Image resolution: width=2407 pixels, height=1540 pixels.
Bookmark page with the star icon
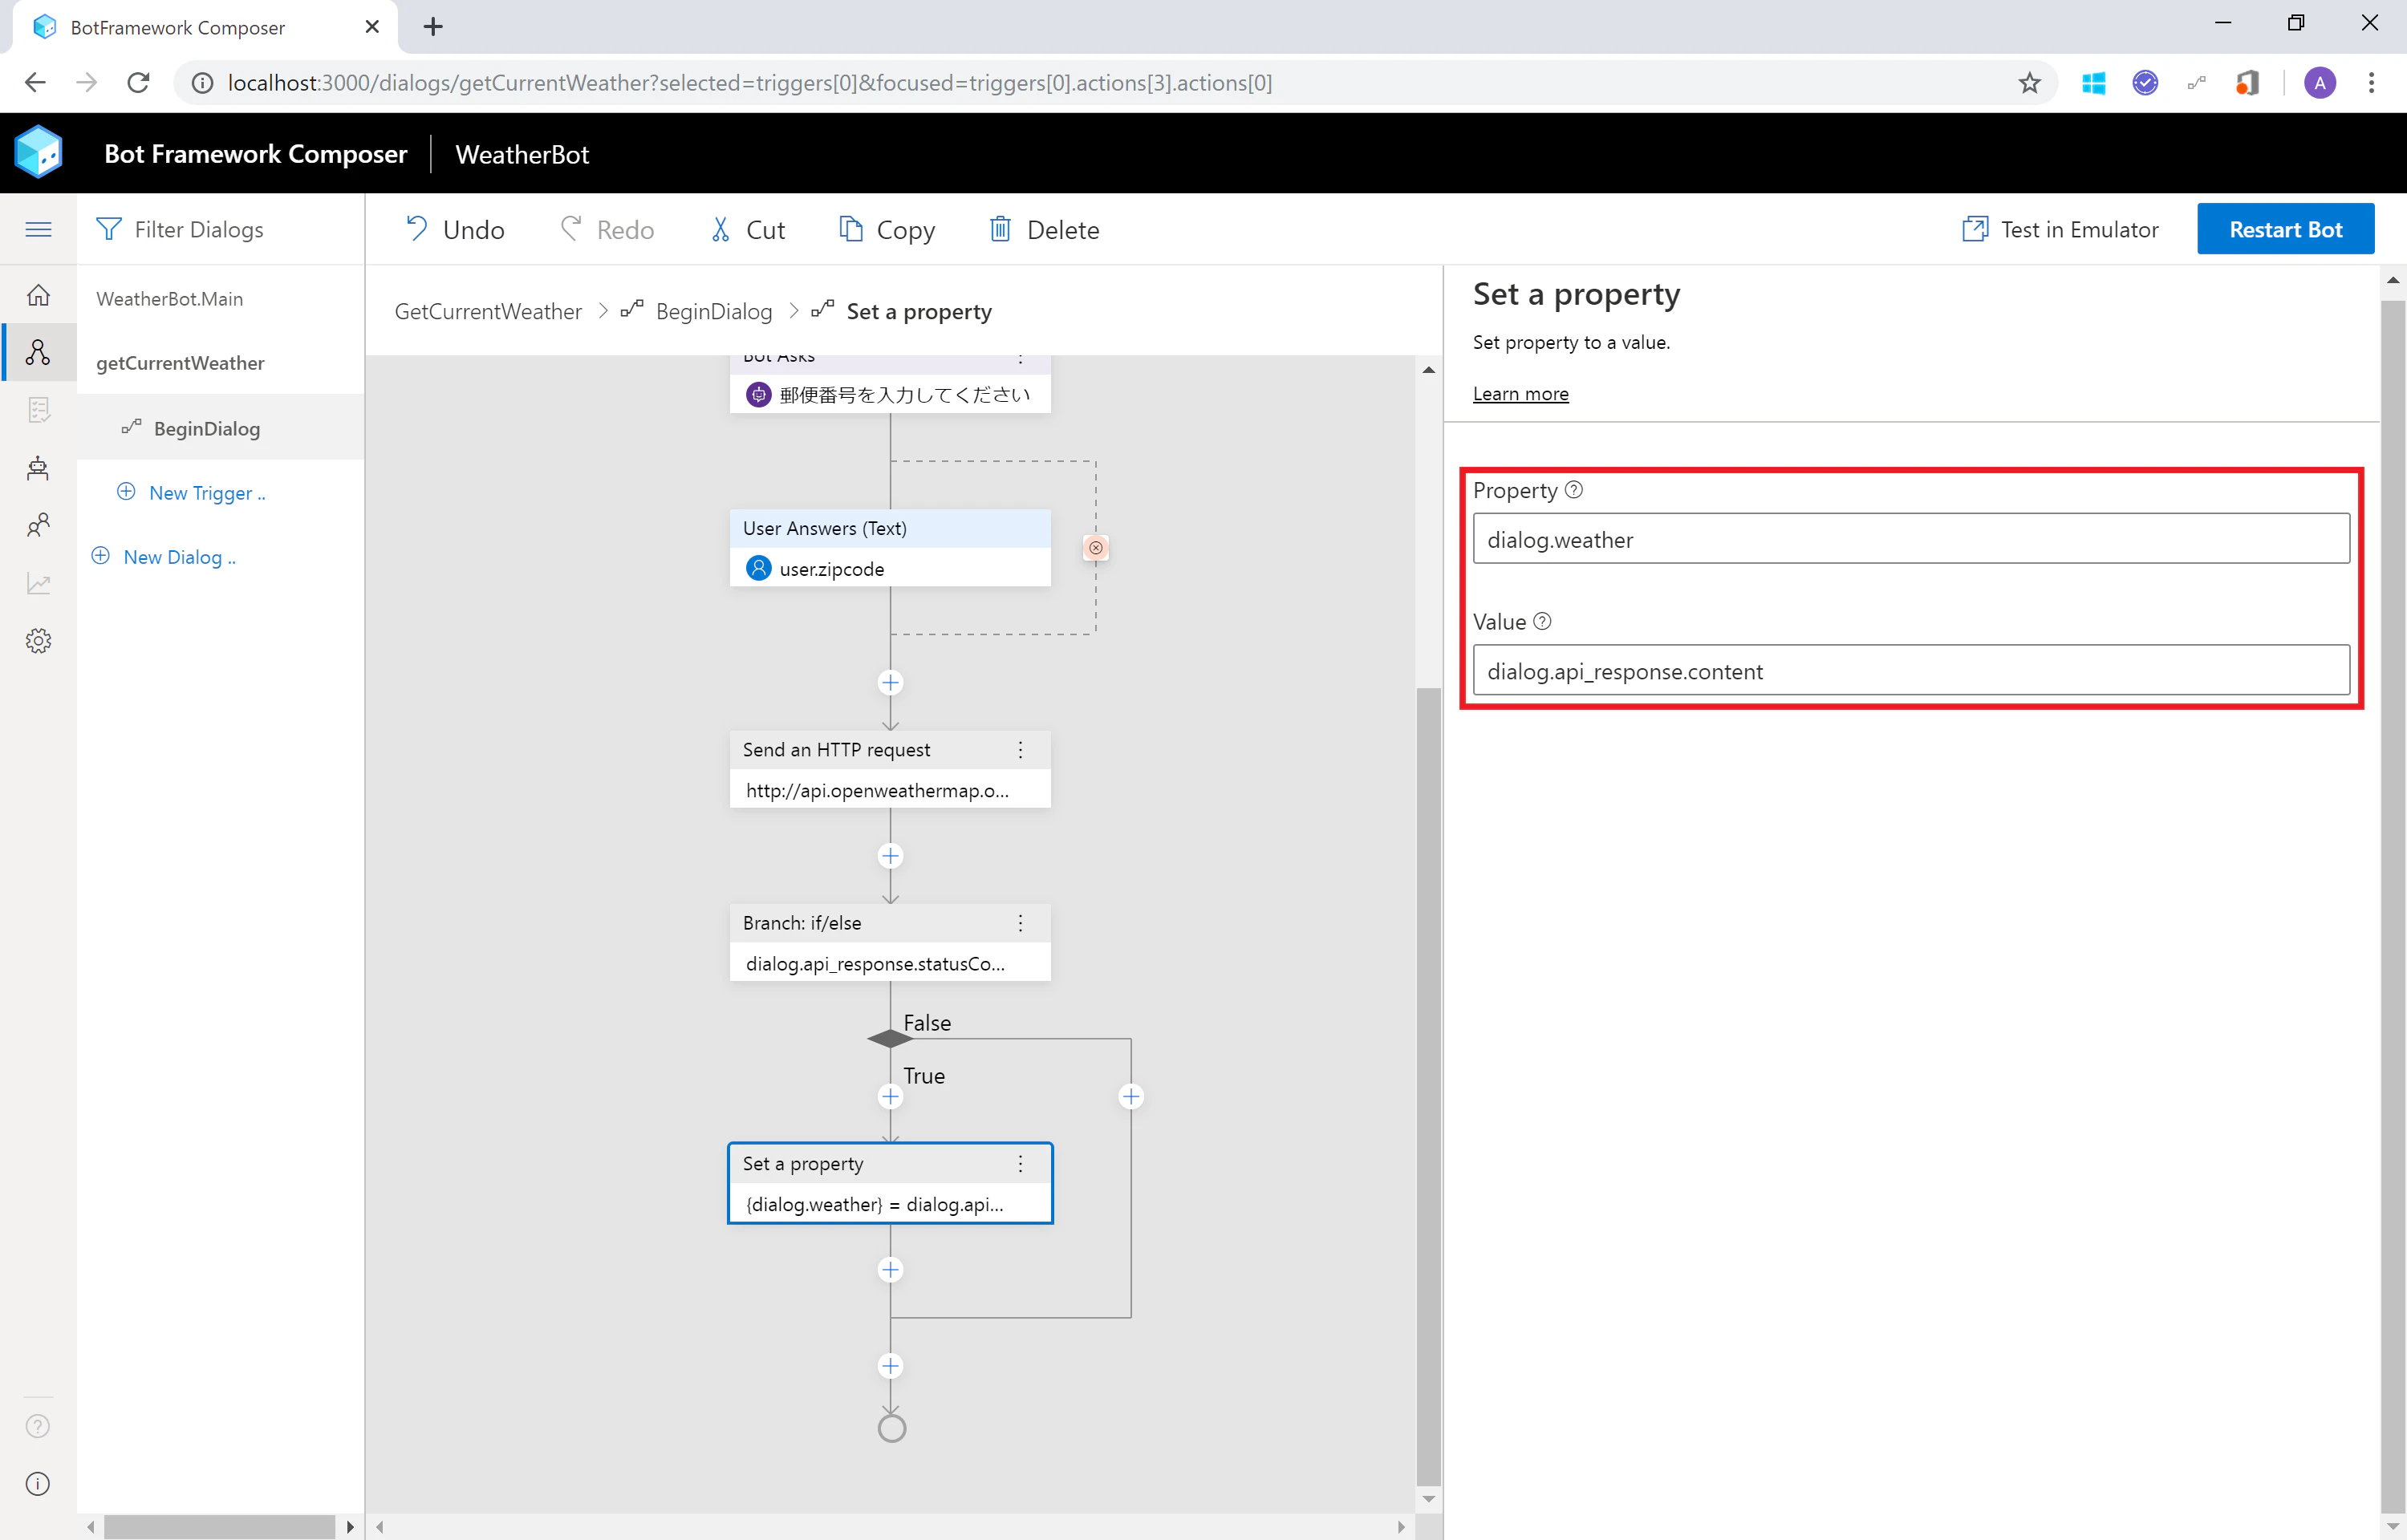[x=2028, y=83]
